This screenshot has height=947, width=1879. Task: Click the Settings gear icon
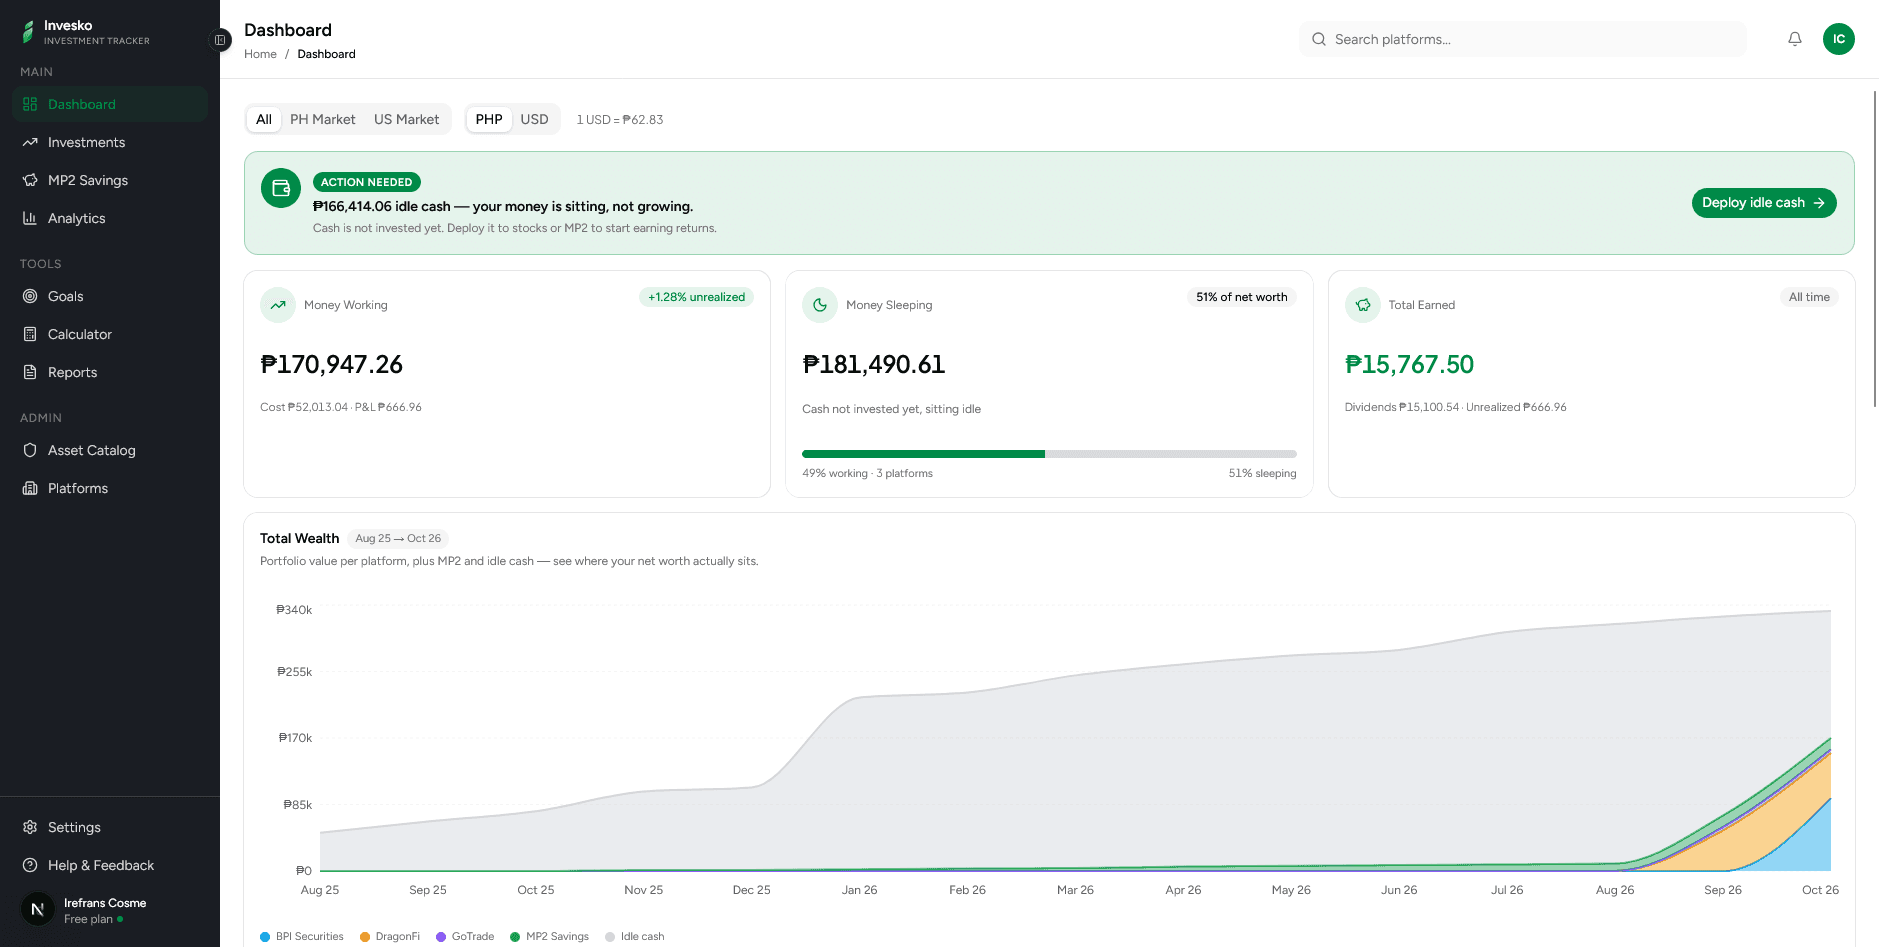pos(30,827)
